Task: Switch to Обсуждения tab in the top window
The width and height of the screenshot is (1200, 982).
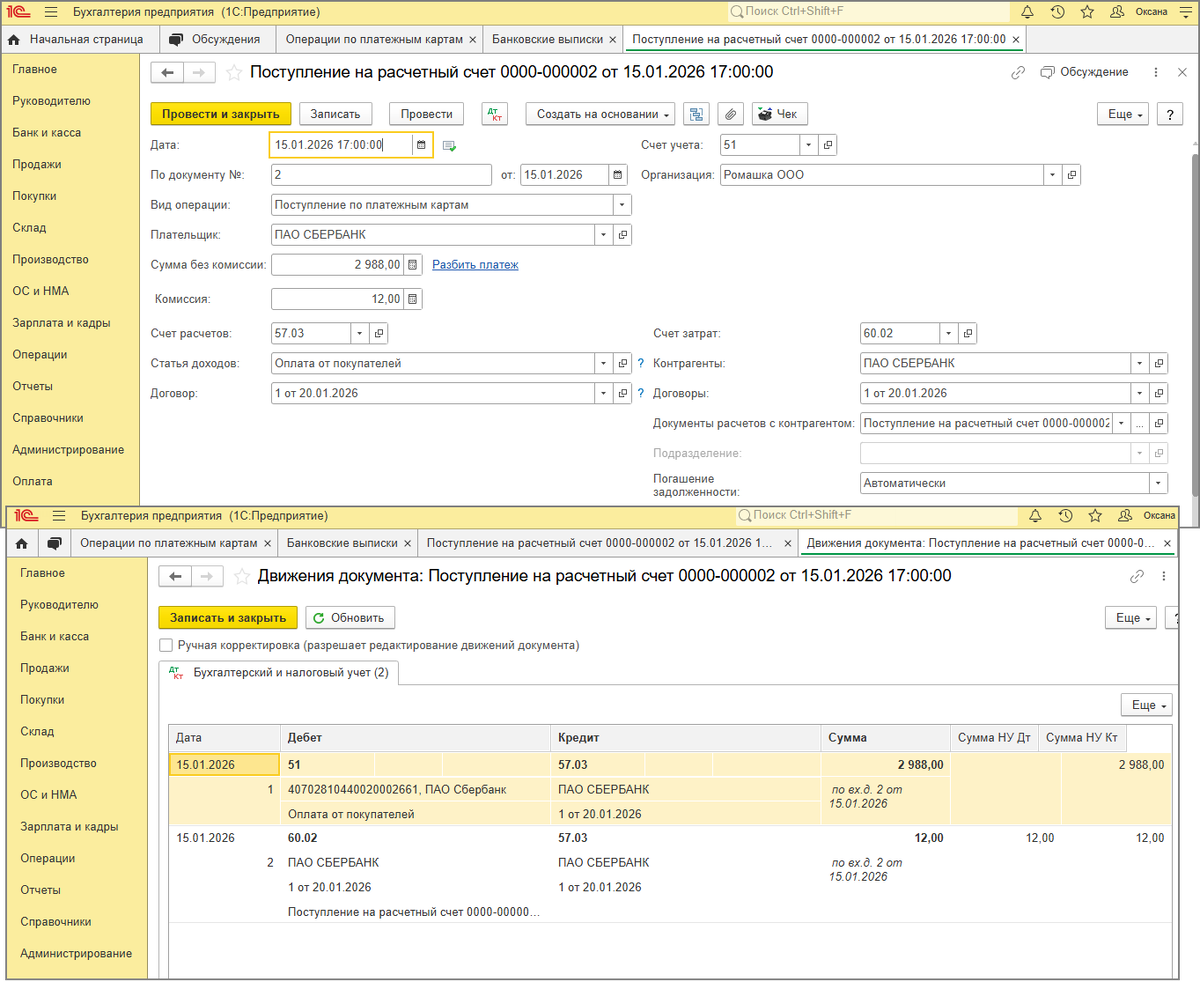Action: tap(214, 40)
